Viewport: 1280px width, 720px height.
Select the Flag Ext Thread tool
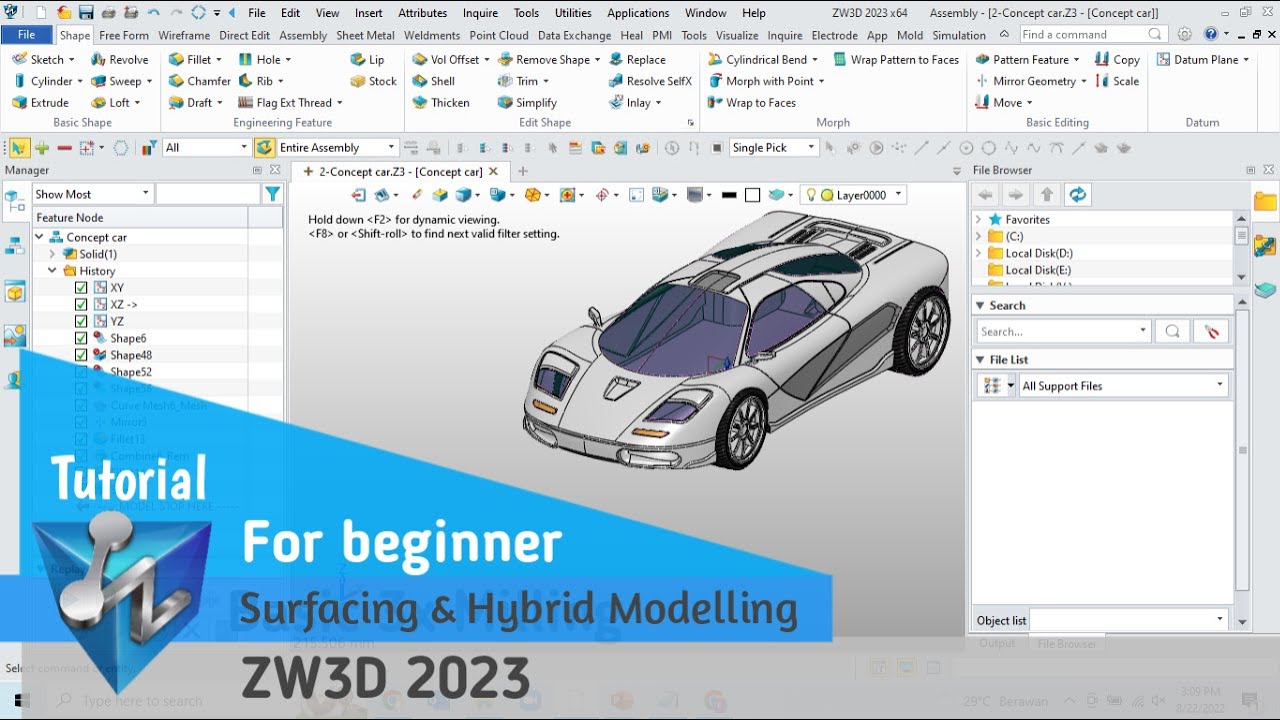click(289, 102)
